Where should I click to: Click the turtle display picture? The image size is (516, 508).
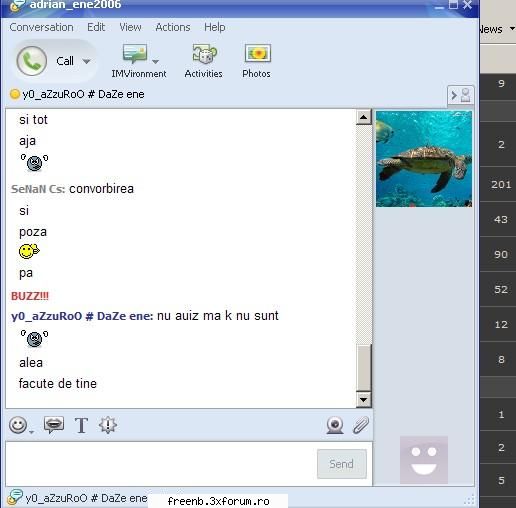click(x=424, y=159)
